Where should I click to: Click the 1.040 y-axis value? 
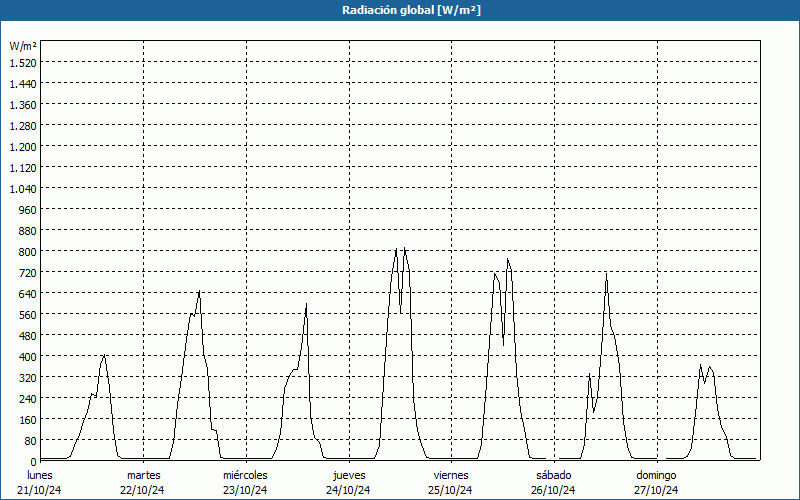click(x=23, y=188)
